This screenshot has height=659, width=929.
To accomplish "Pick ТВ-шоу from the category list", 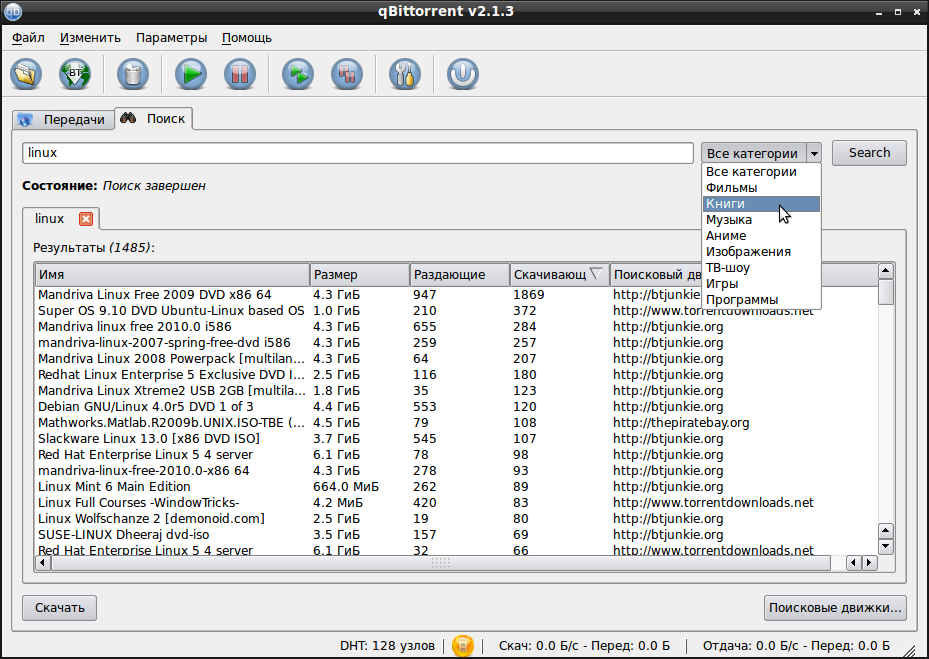I will coord(761,268).
